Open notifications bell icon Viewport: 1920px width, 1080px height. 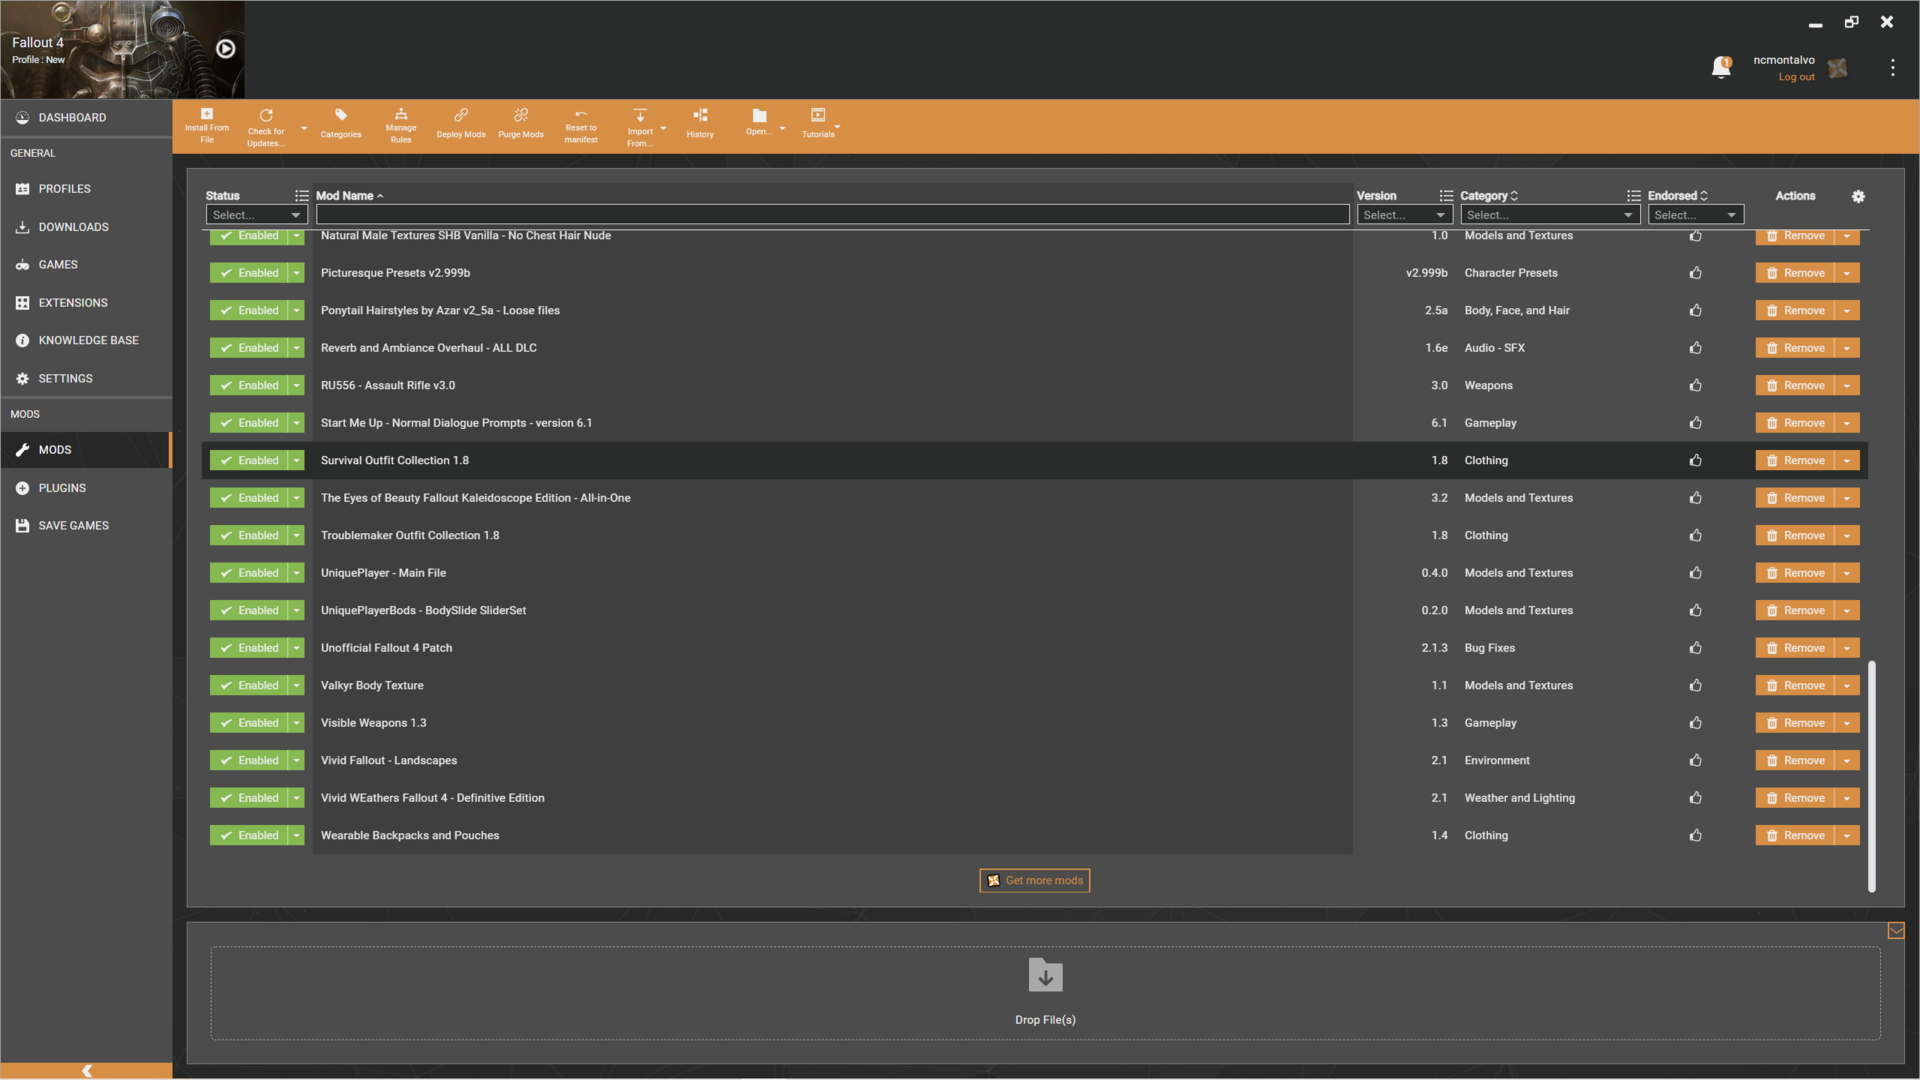pyautogui.click(x=1721, y=67)
